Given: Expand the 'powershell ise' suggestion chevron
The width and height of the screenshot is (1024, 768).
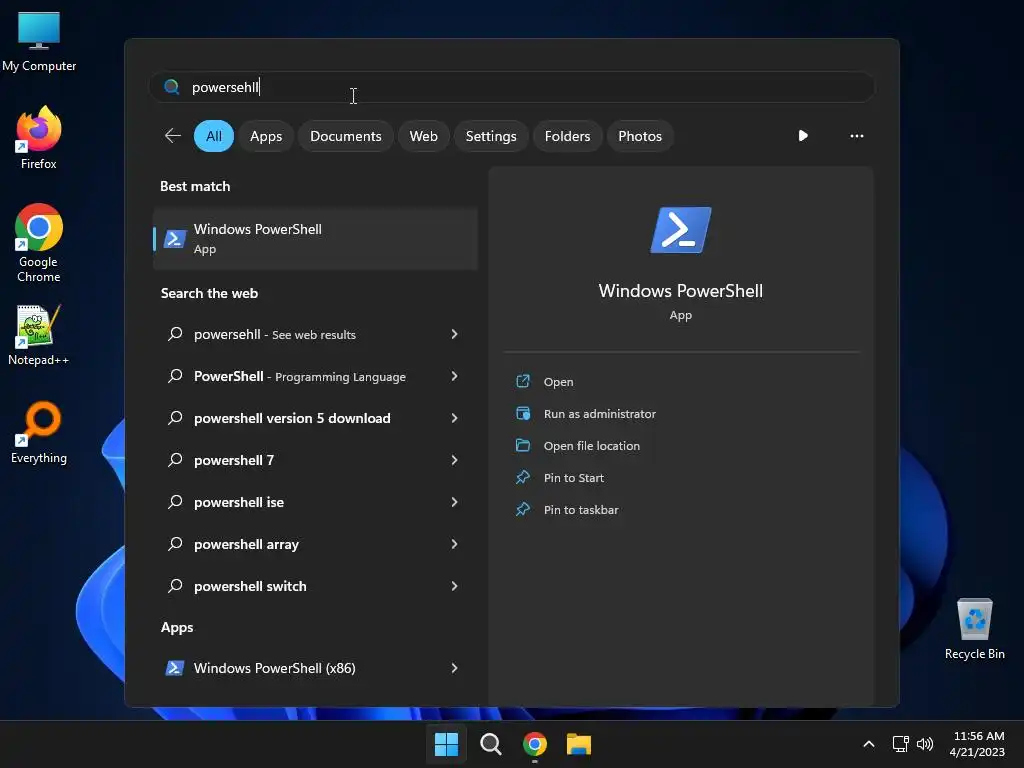Looking at the screenshot, I should [455, 502].
